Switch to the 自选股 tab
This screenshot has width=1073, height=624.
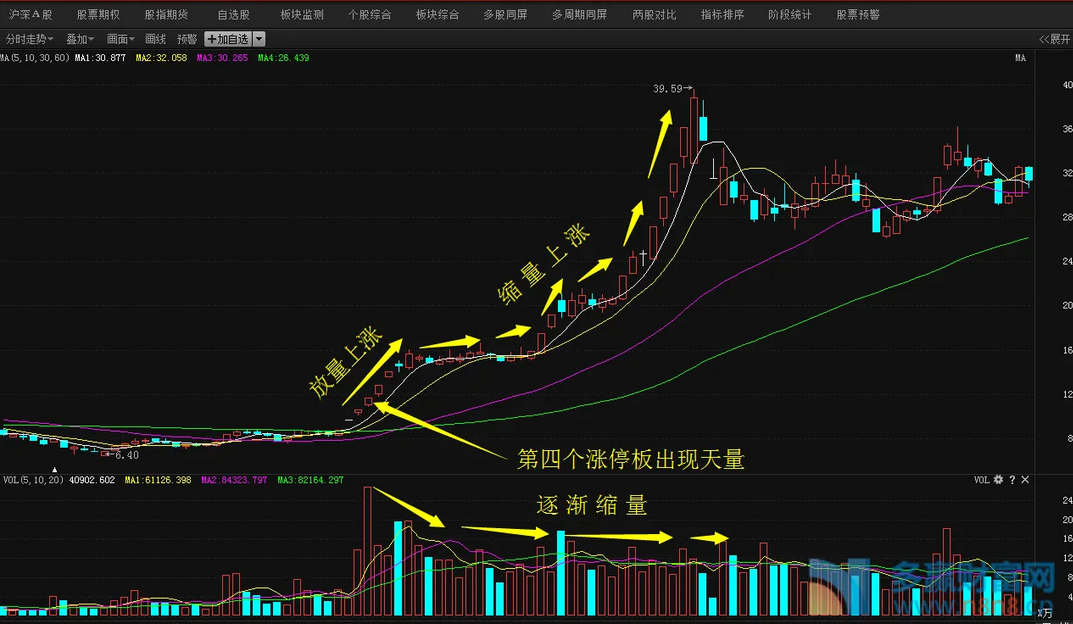(x=233, y=14)
